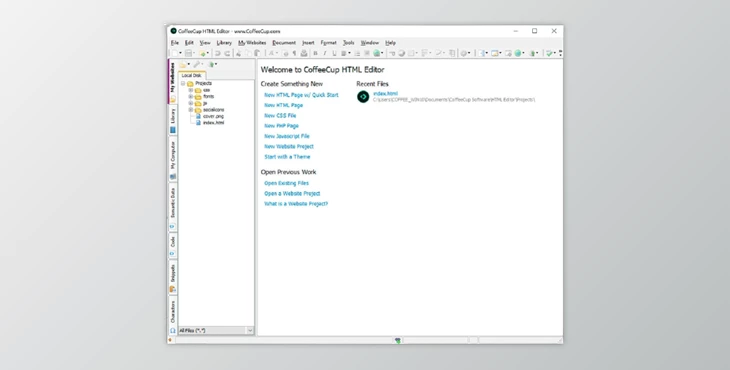
Task: Open the Library menu
Action: coord(224,43)
